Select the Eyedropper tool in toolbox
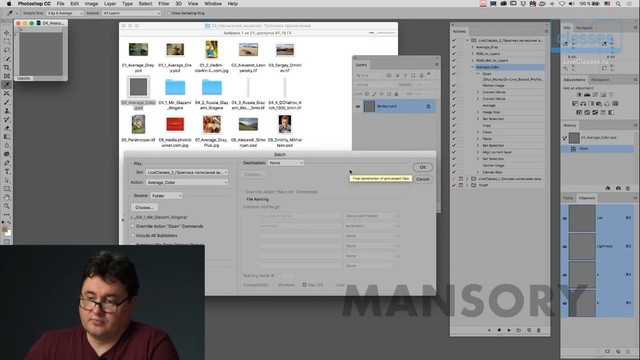 7,84
